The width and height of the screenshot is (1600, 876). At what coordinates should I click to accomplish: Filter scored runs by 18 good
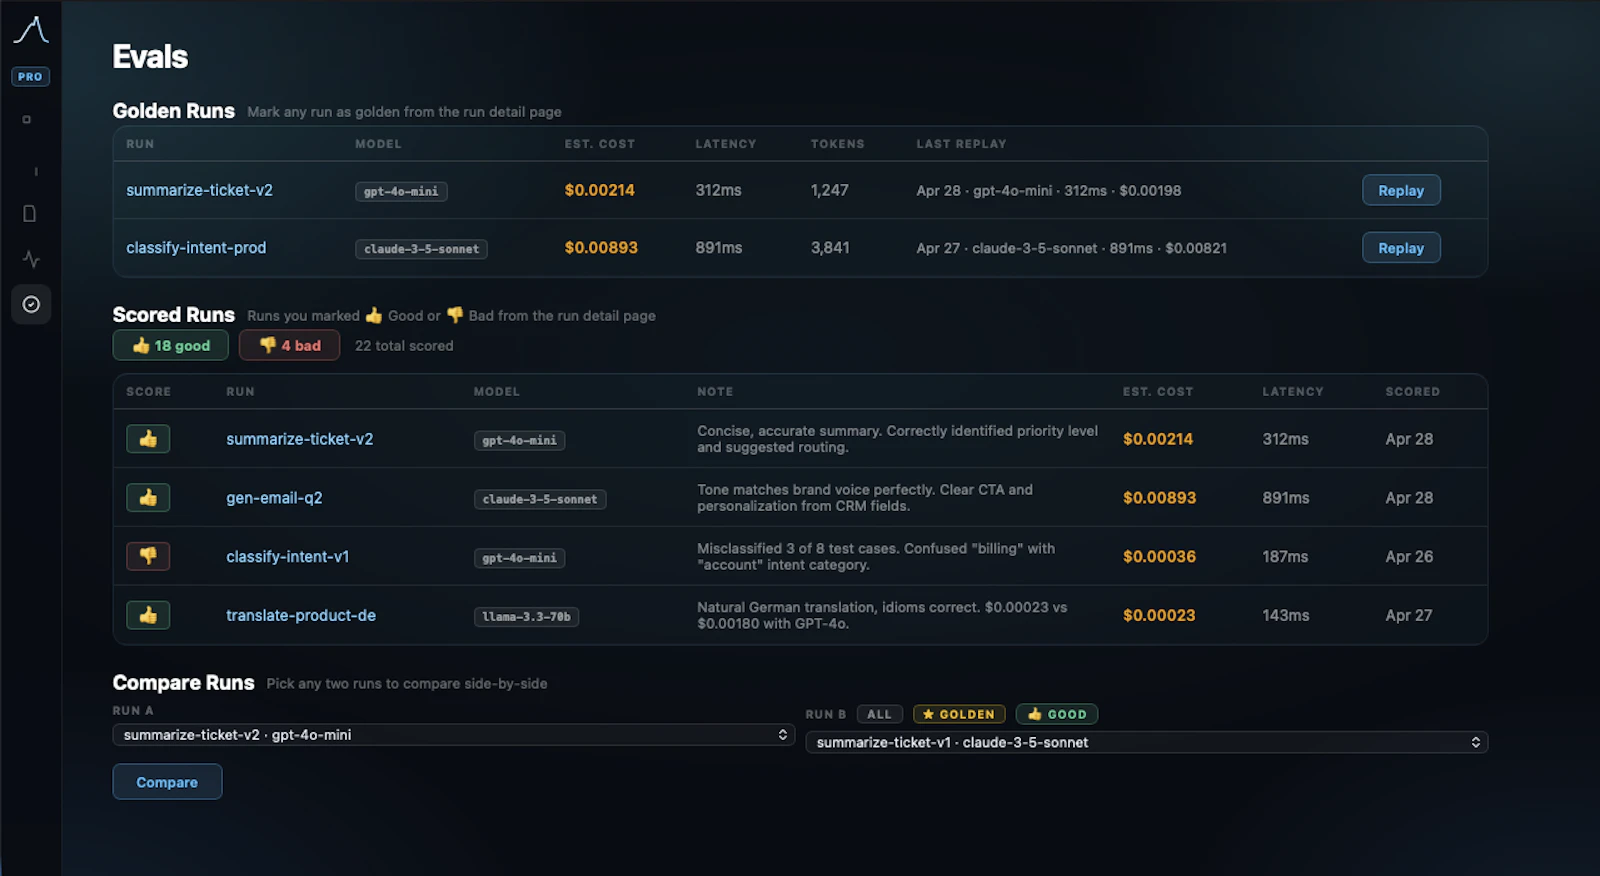[171, 345]
